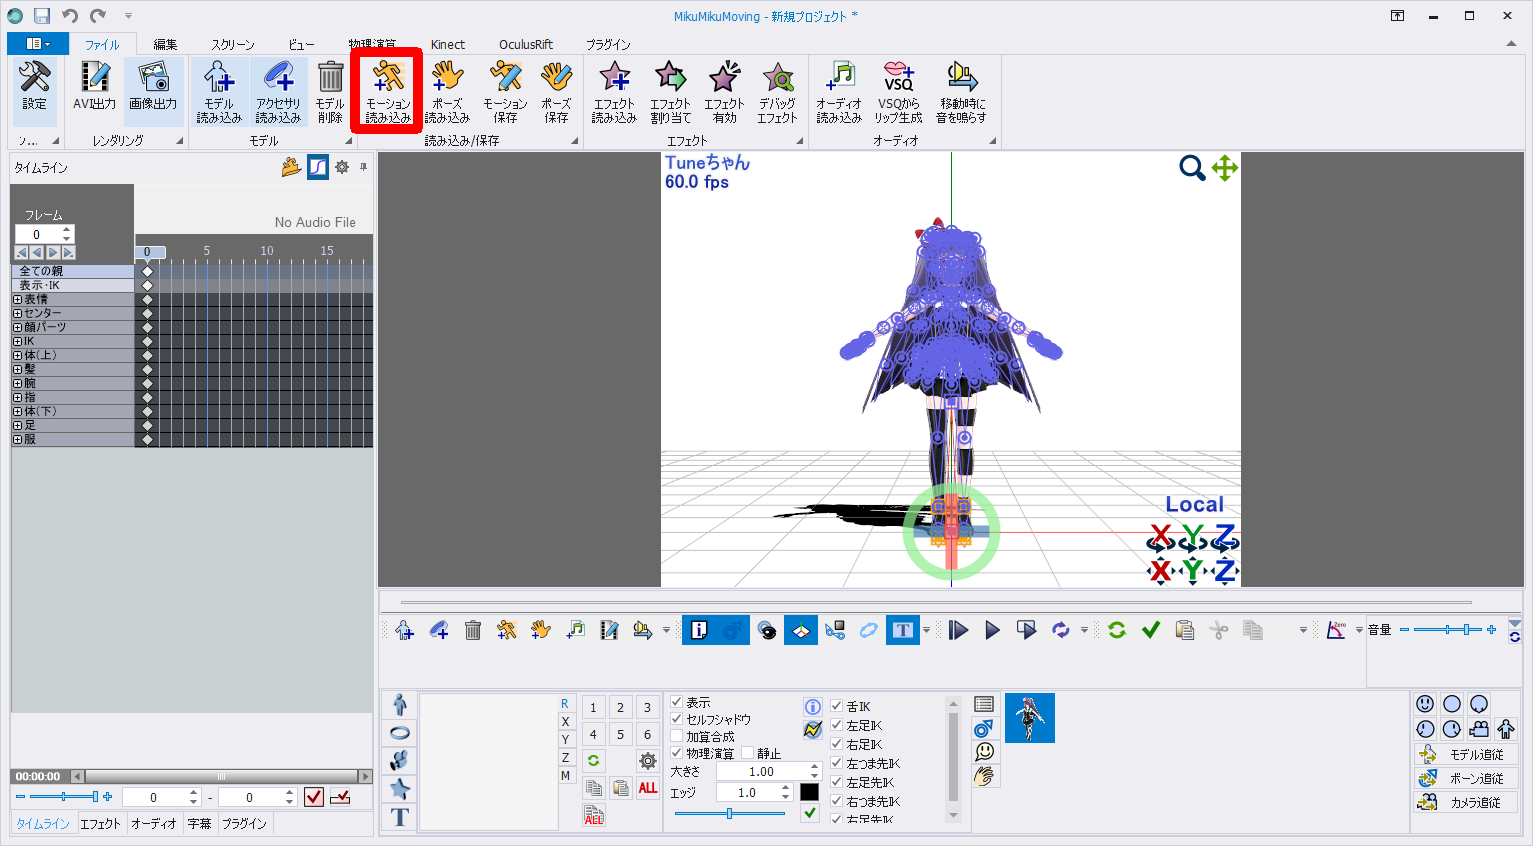Open the ビュー ribbon tab

(301, 44)
